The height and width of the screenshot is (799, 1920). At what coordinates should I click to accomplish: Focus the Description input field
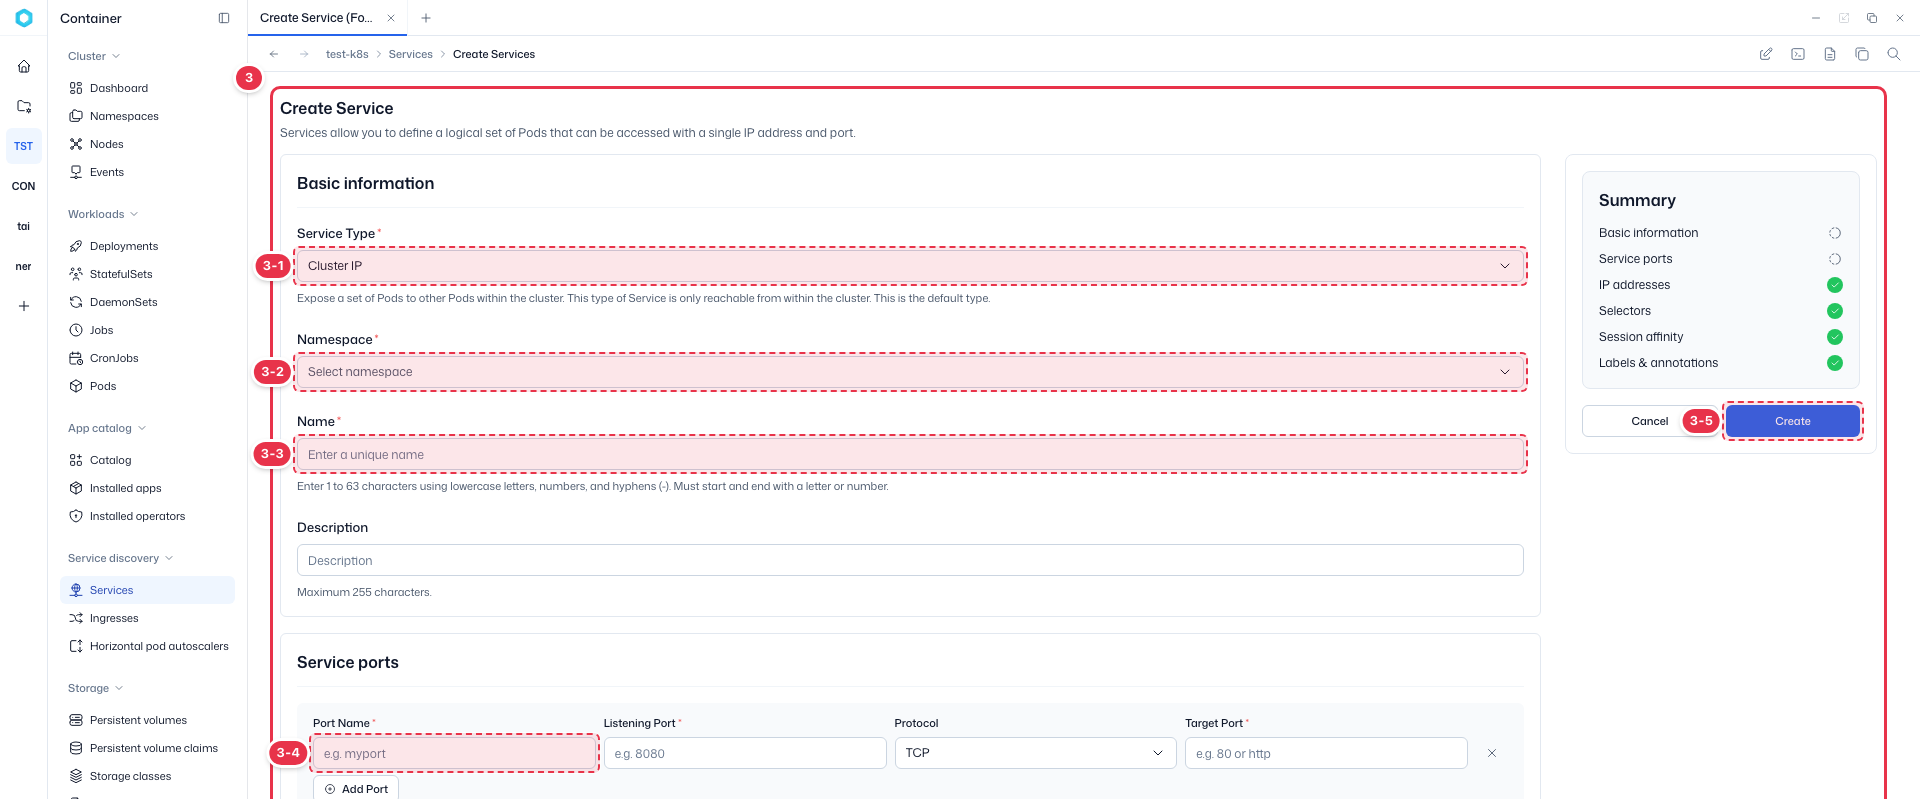(x=910, y=560)
